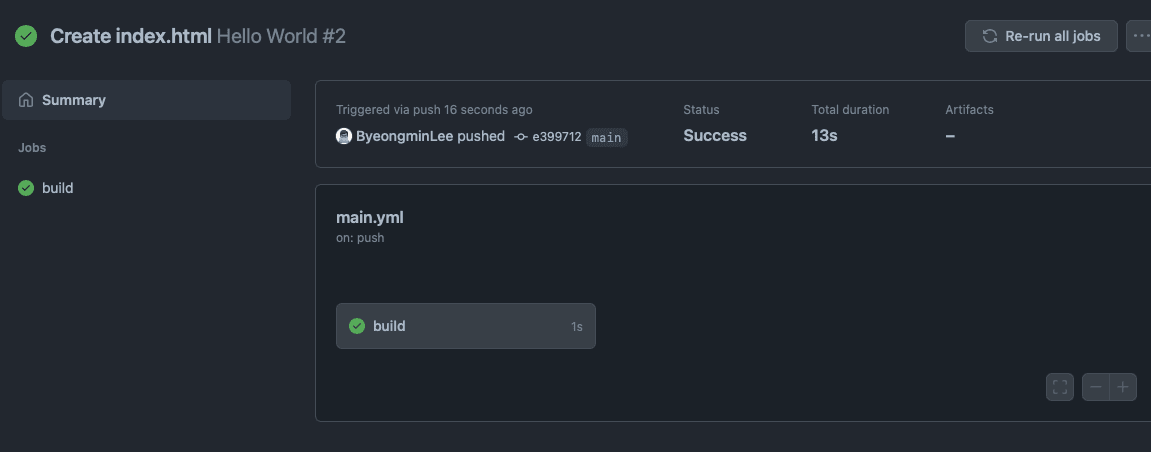Image resolution: width=1151 pixels, height=452 pixels.
Task: Click the refresh icon in Re-run button
Action: [990, 36]
